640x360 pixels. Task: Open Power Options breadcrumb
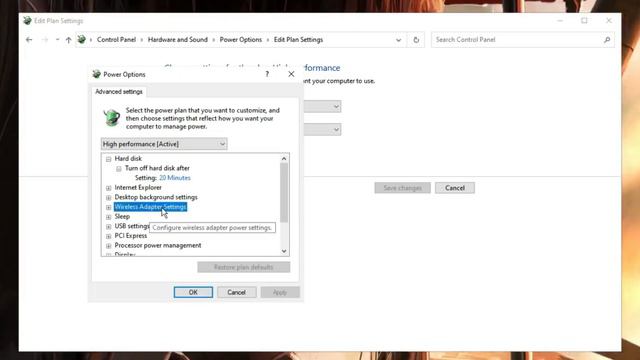point(241,40)
